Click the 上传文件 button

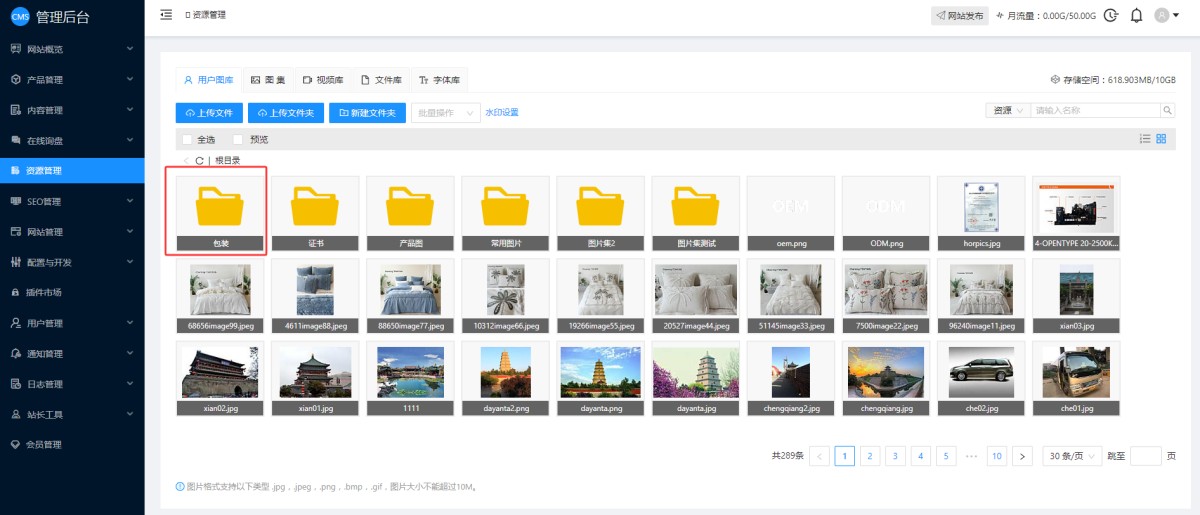208,113
